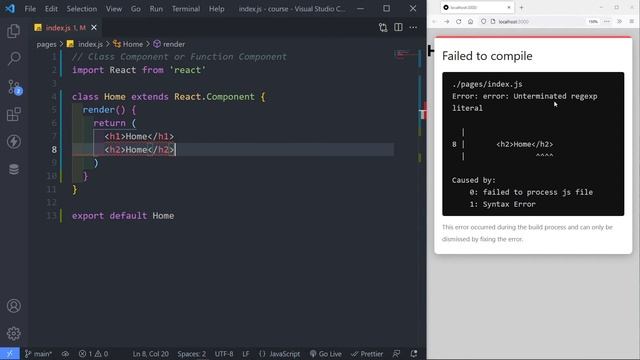The width and height of the screenshot is (640, 360).
Task: Open the Selection menu
Action: point(82,9)
